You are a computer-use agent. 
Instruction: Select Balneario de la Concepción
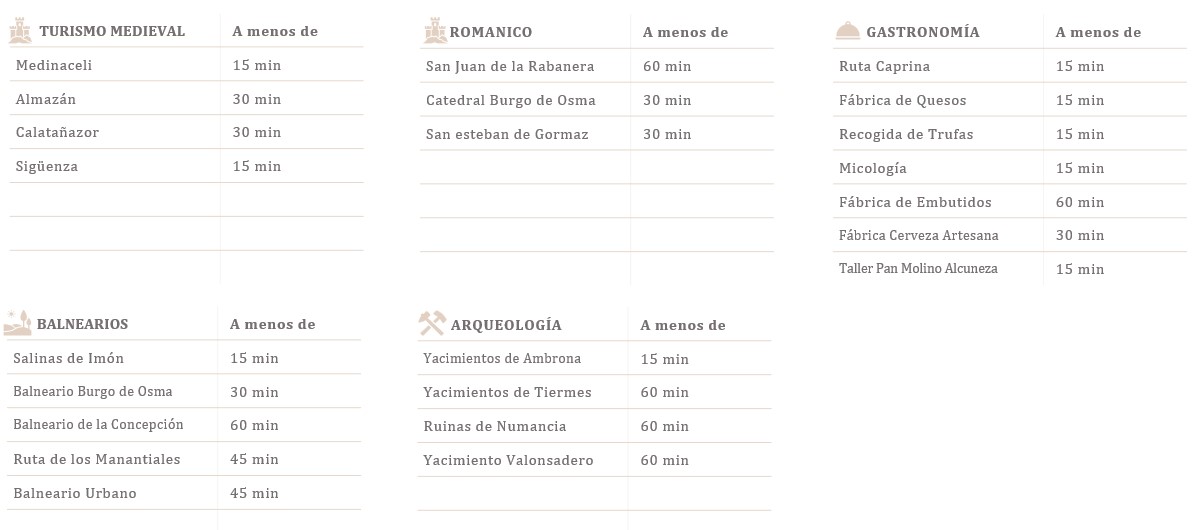click(99, 425)
